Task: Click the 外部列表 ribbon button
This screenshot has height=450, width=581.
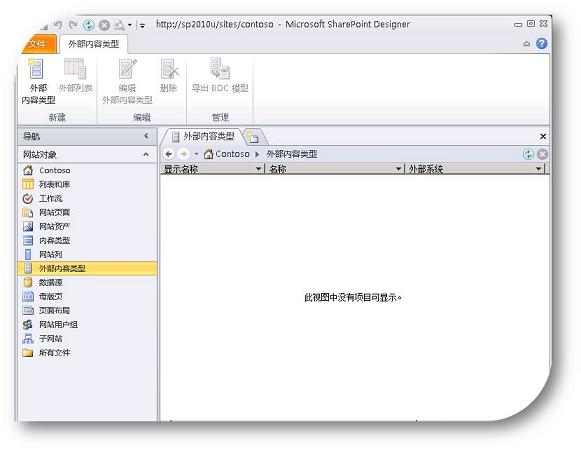Action: (75, 76)
